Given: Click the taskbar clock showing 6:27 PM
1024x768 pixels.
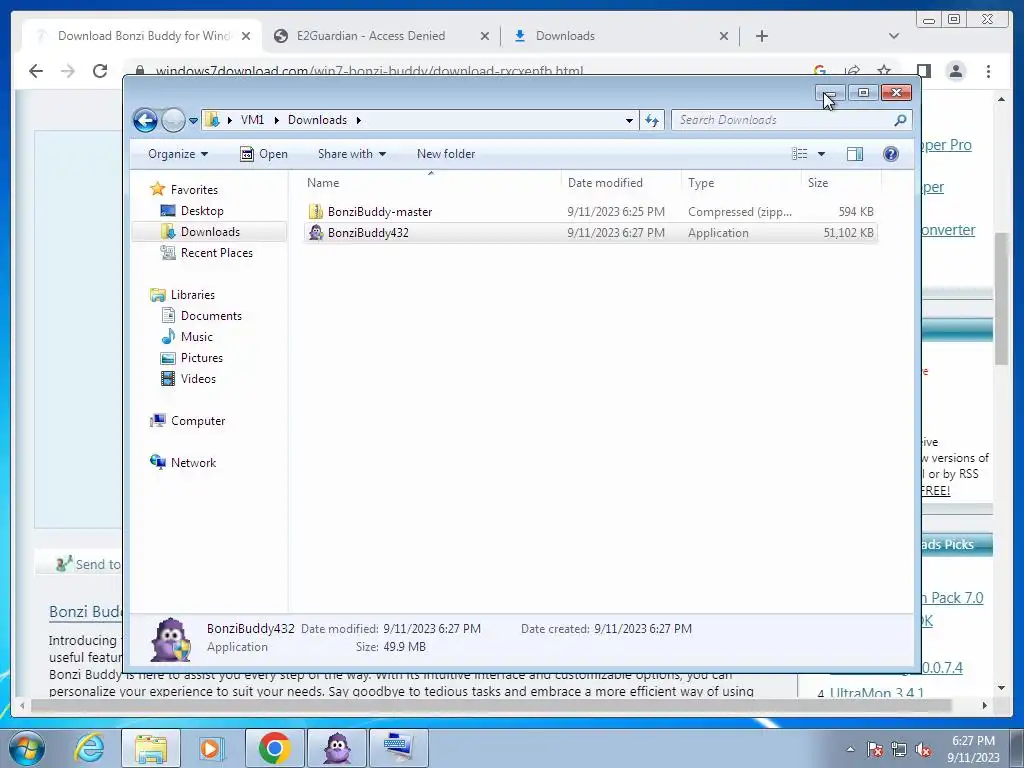Looking at the screenshot, I should click(x=973, y=749).
